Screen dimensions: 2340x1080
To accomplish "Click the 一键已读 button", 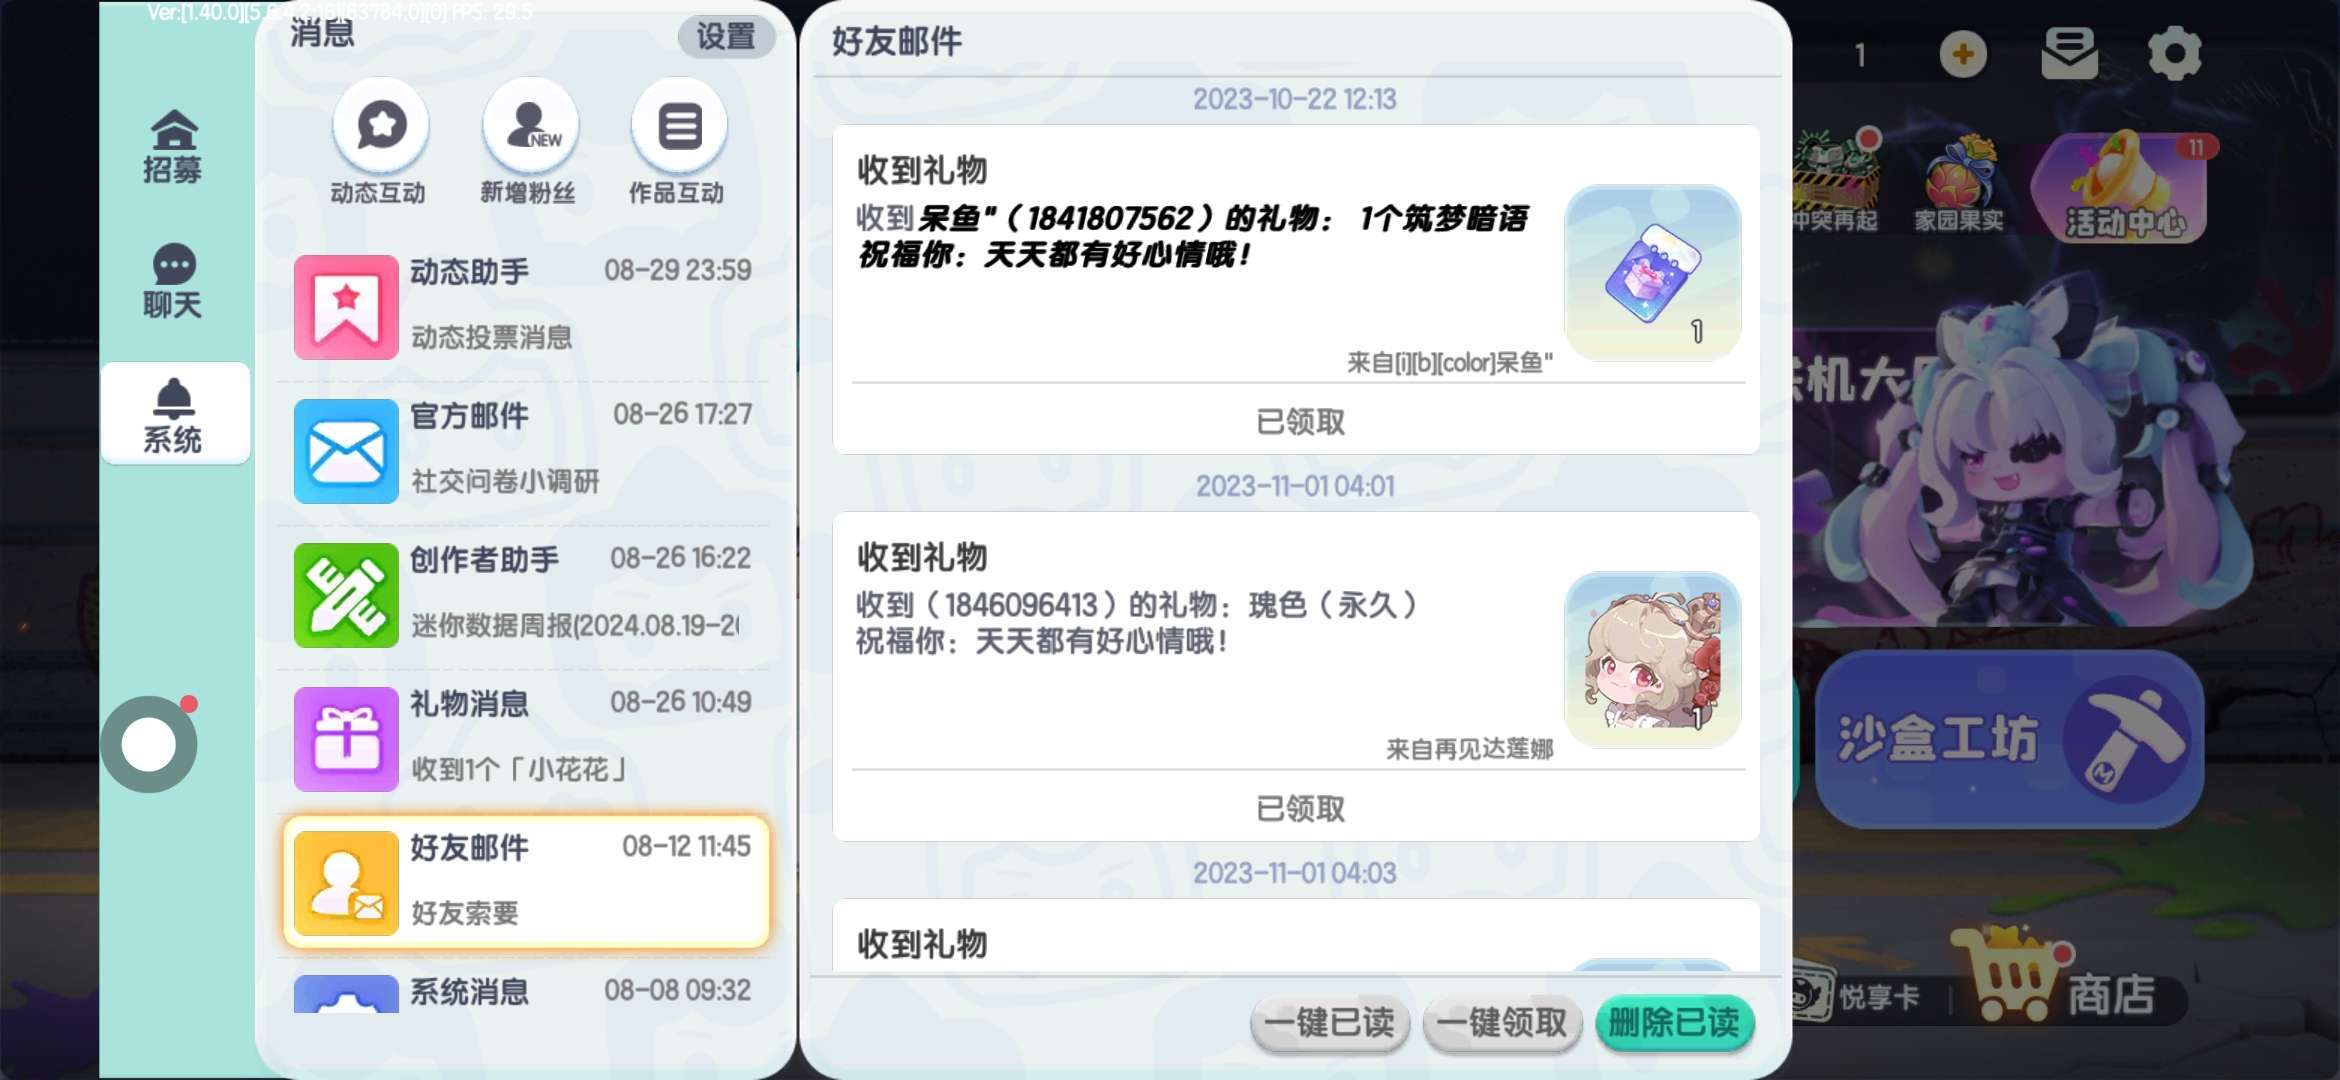I will pyautogui.click(x=1329, y=1023).
